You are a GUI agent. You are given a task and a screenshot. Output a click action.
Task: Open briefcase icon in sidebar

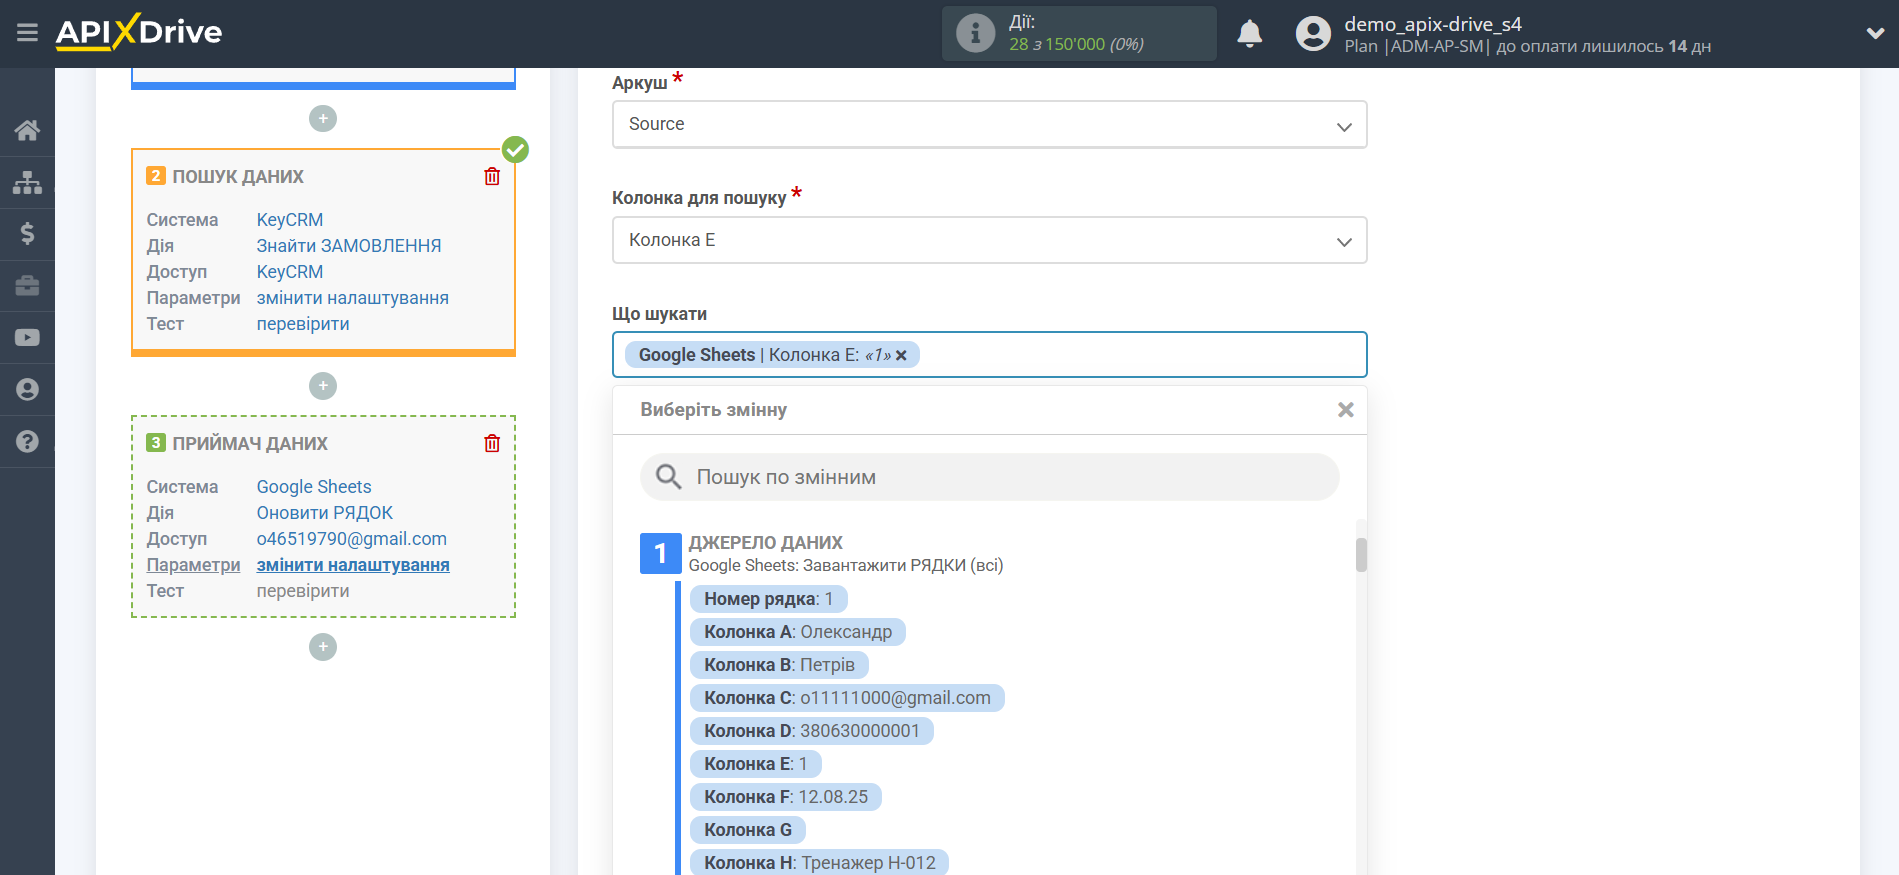(x=27, y=286)
